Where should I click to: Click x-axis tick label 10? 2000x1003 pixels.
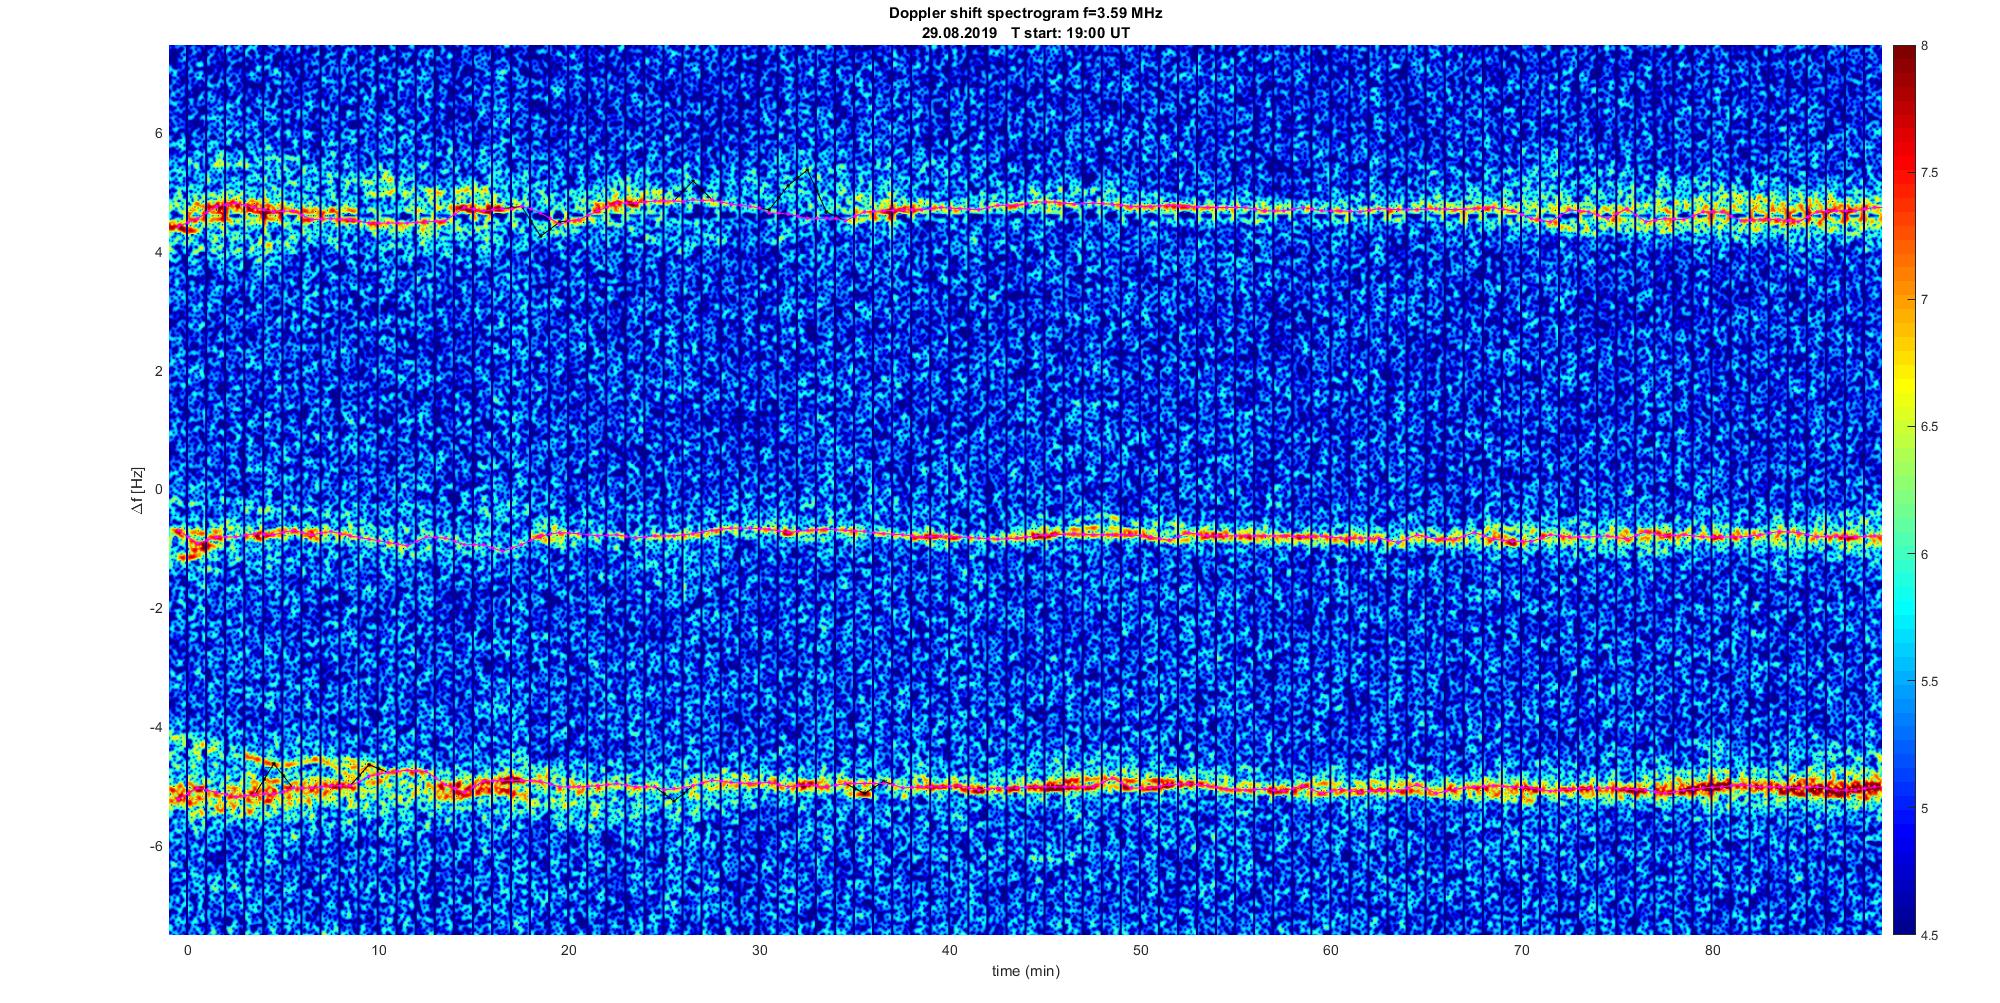(x=378, y=950)
